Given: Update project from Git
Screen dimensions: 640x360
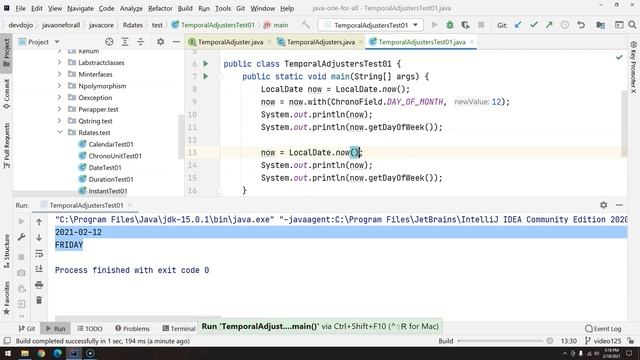Looking at the screenshot, I should point(518,25).
